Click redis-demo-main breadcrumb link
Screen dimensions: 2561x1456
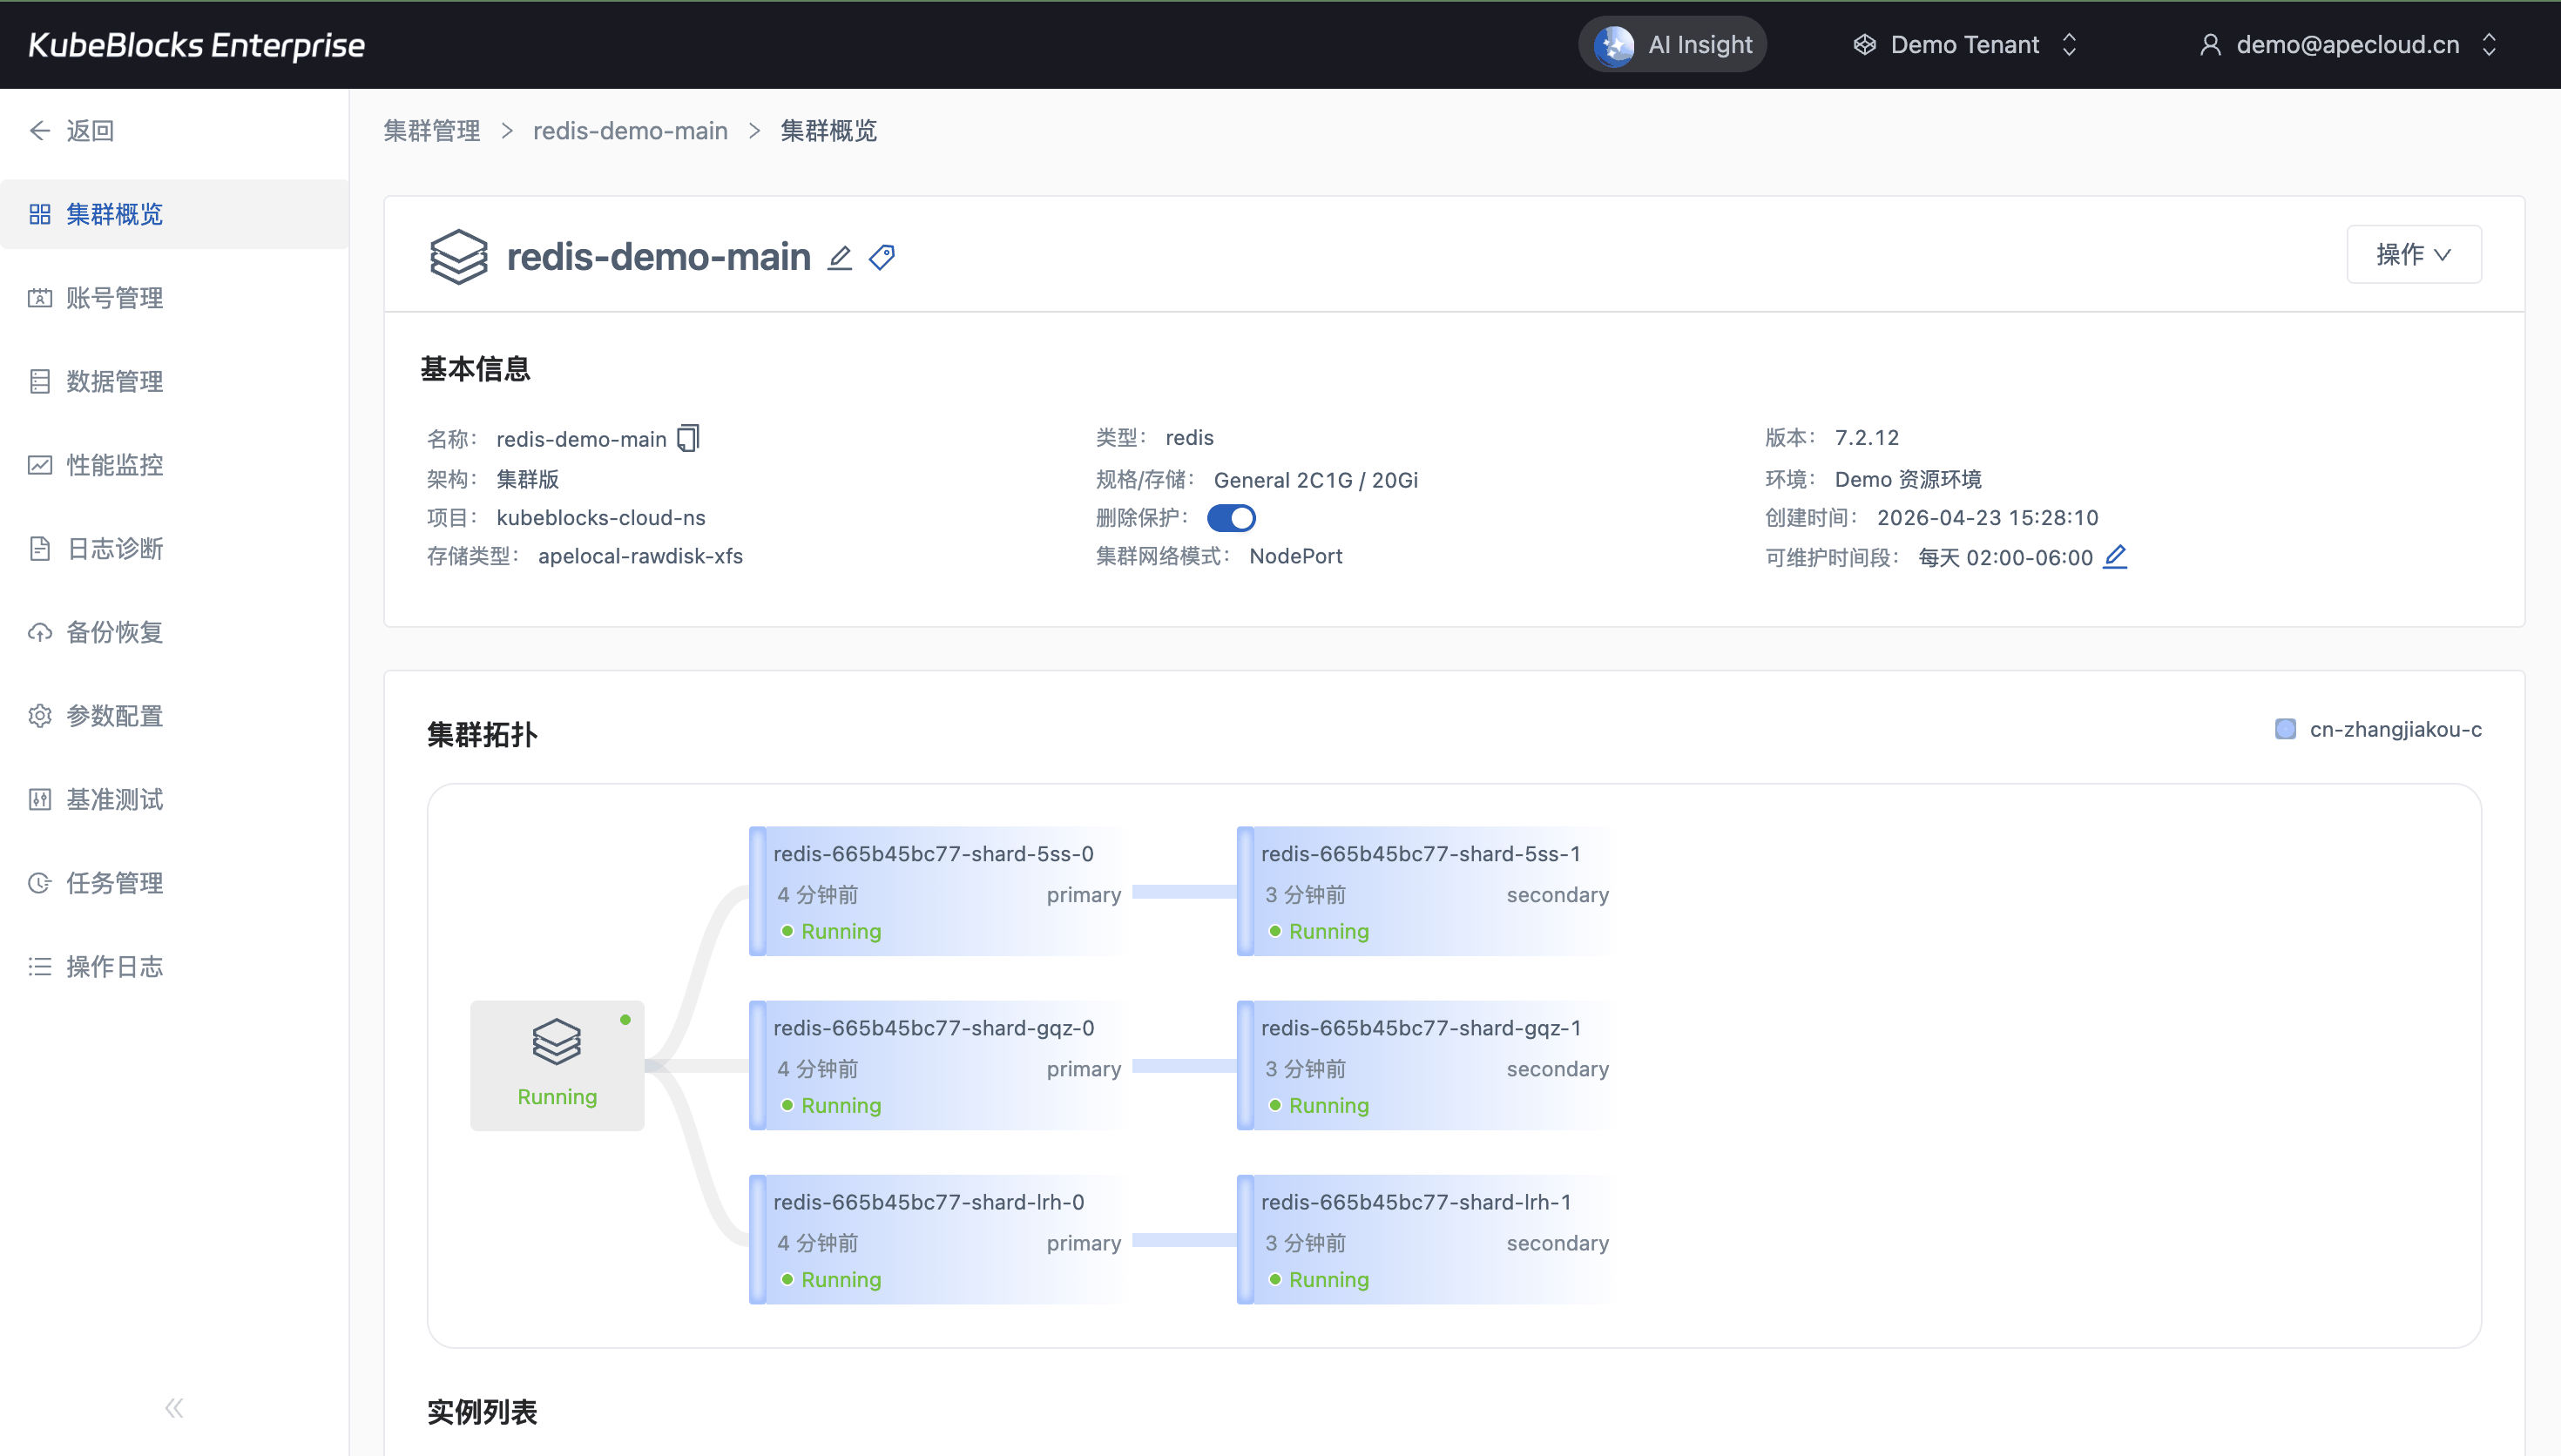630,131
